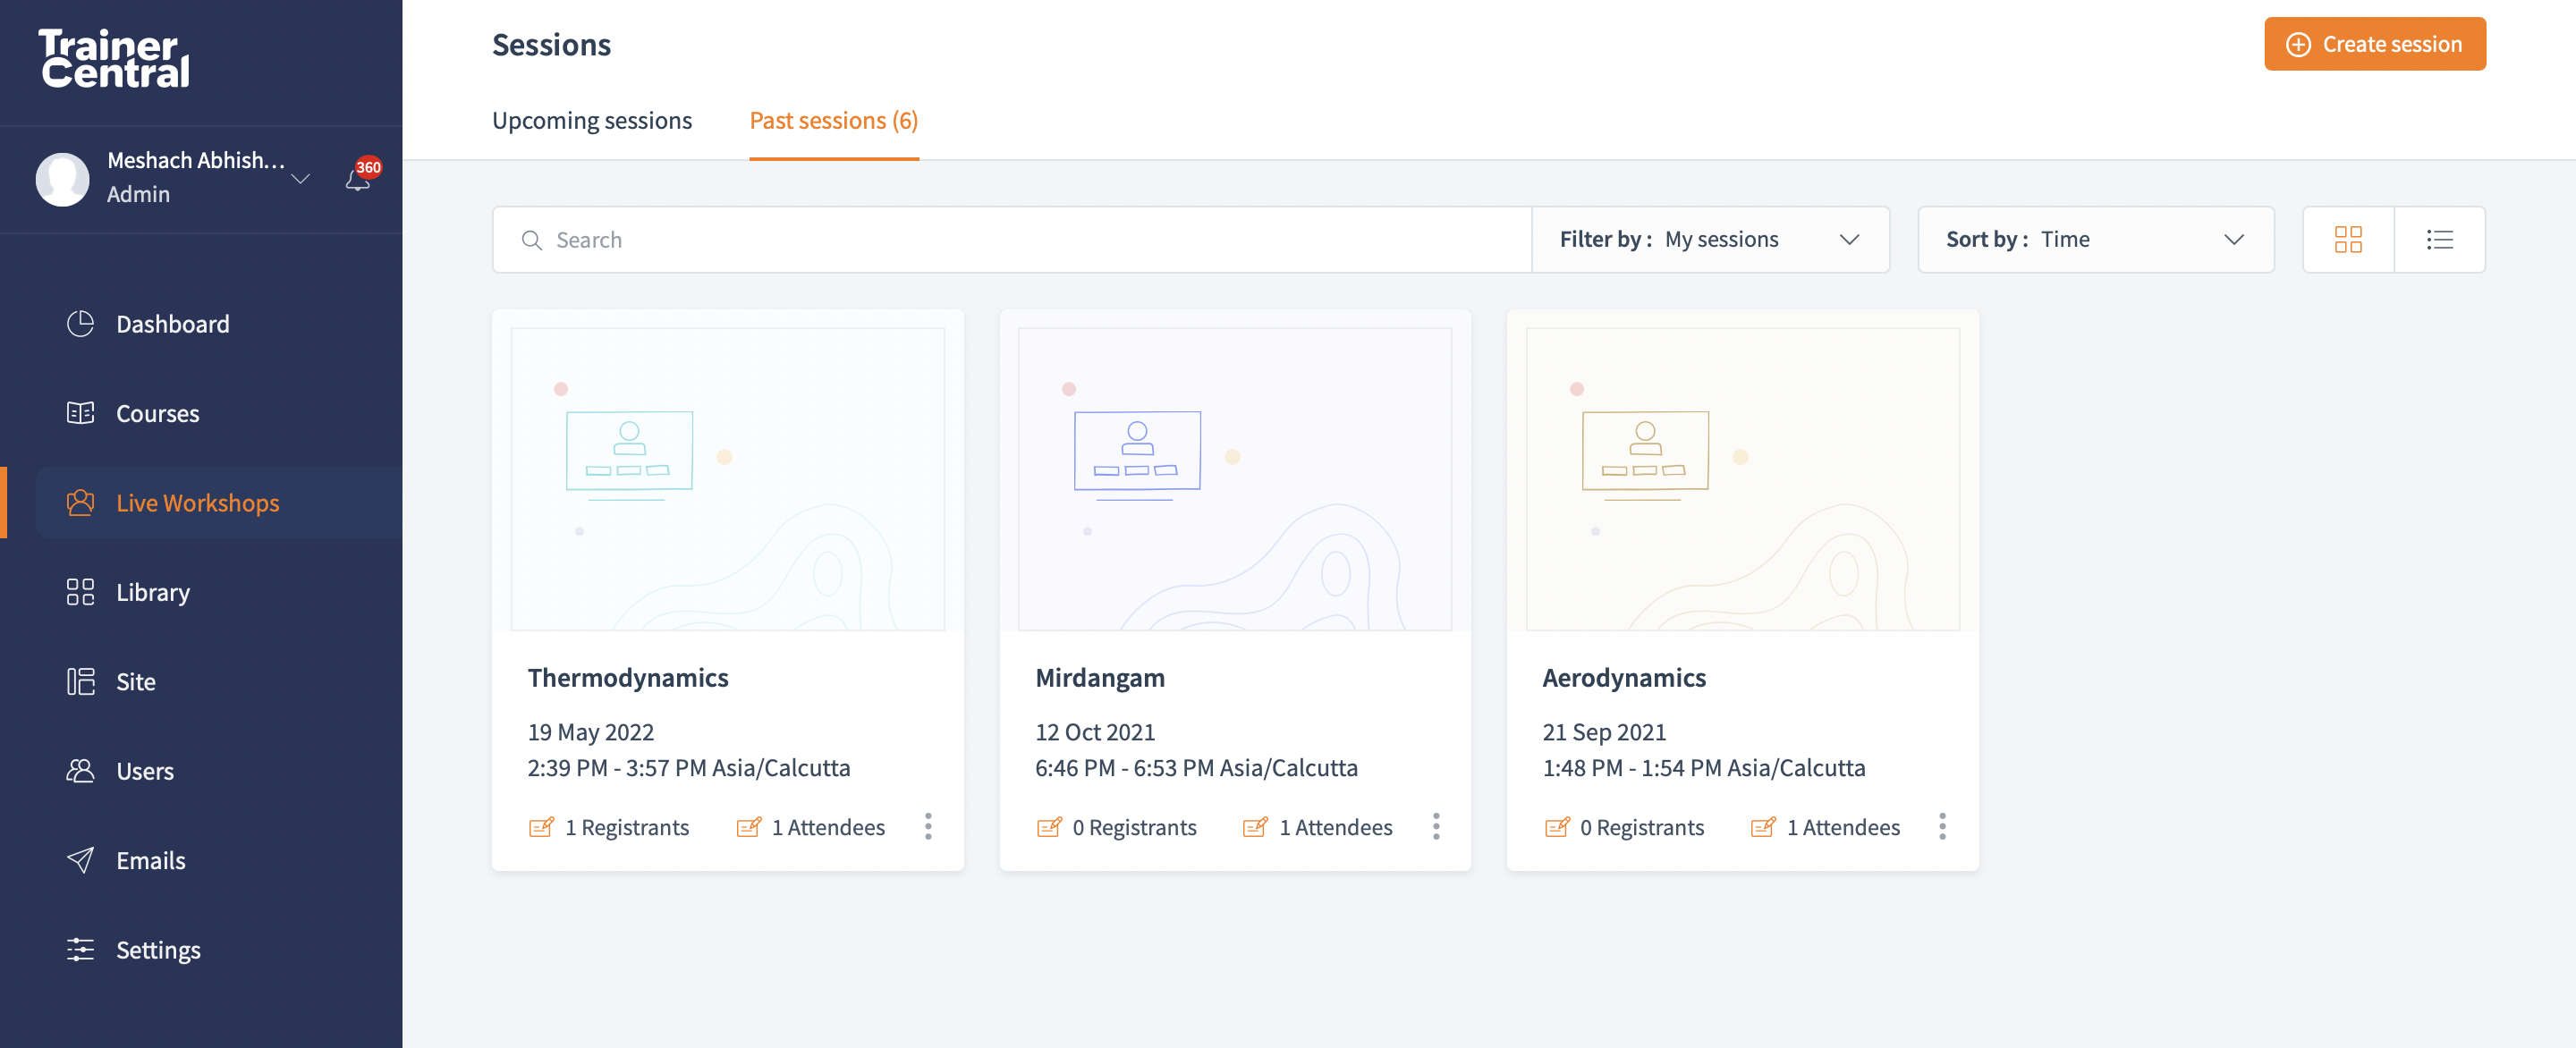Click the Registrants icon on Aerodynamics card

click(1557, 827)
